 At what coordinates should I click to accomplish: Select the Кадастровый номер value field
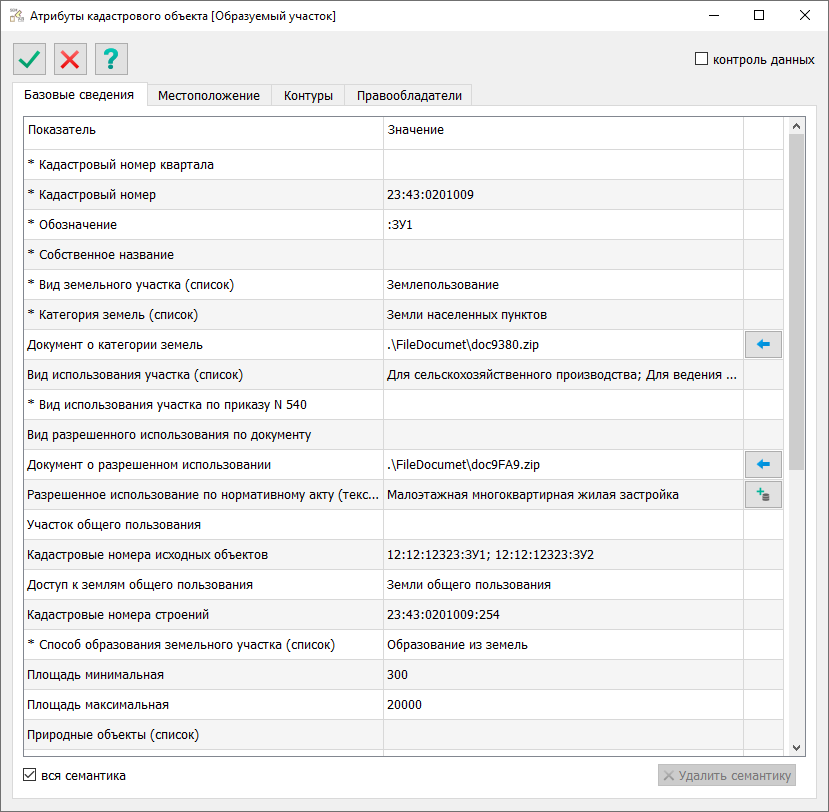point(562,195)
